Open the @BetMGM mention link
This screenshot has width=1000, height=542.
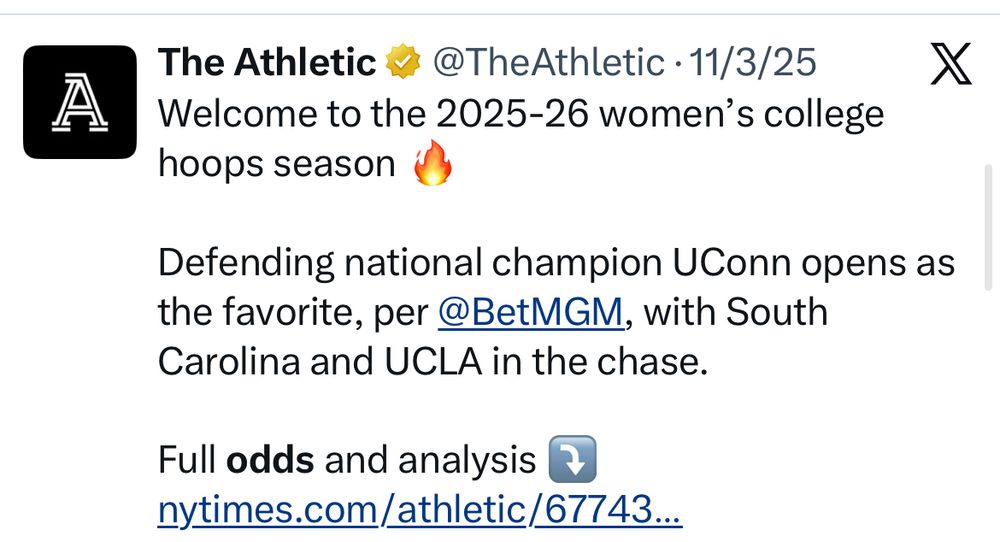point(532,313)
